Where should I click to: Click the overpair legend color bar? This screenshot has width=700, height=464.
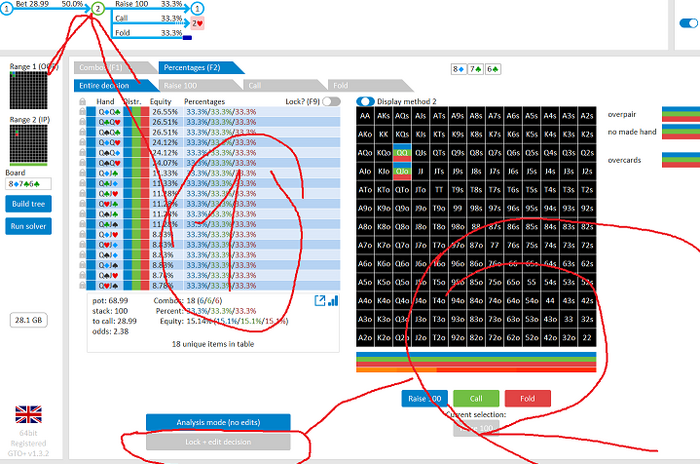tap(681, 114)
